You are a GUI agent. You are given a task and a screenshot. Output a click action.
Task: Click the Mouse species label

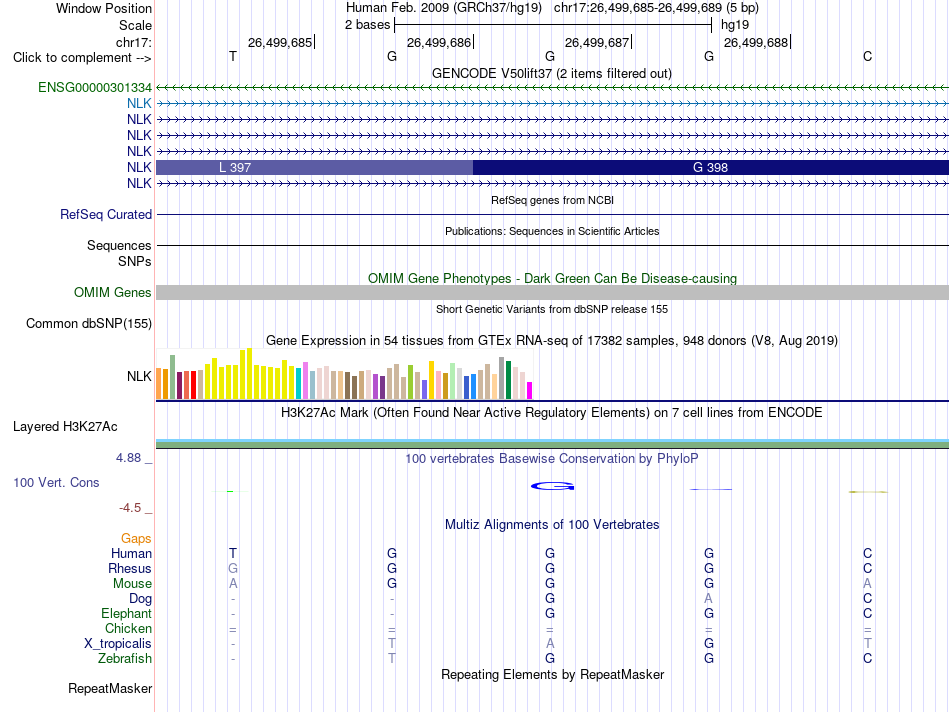(132, 584)
